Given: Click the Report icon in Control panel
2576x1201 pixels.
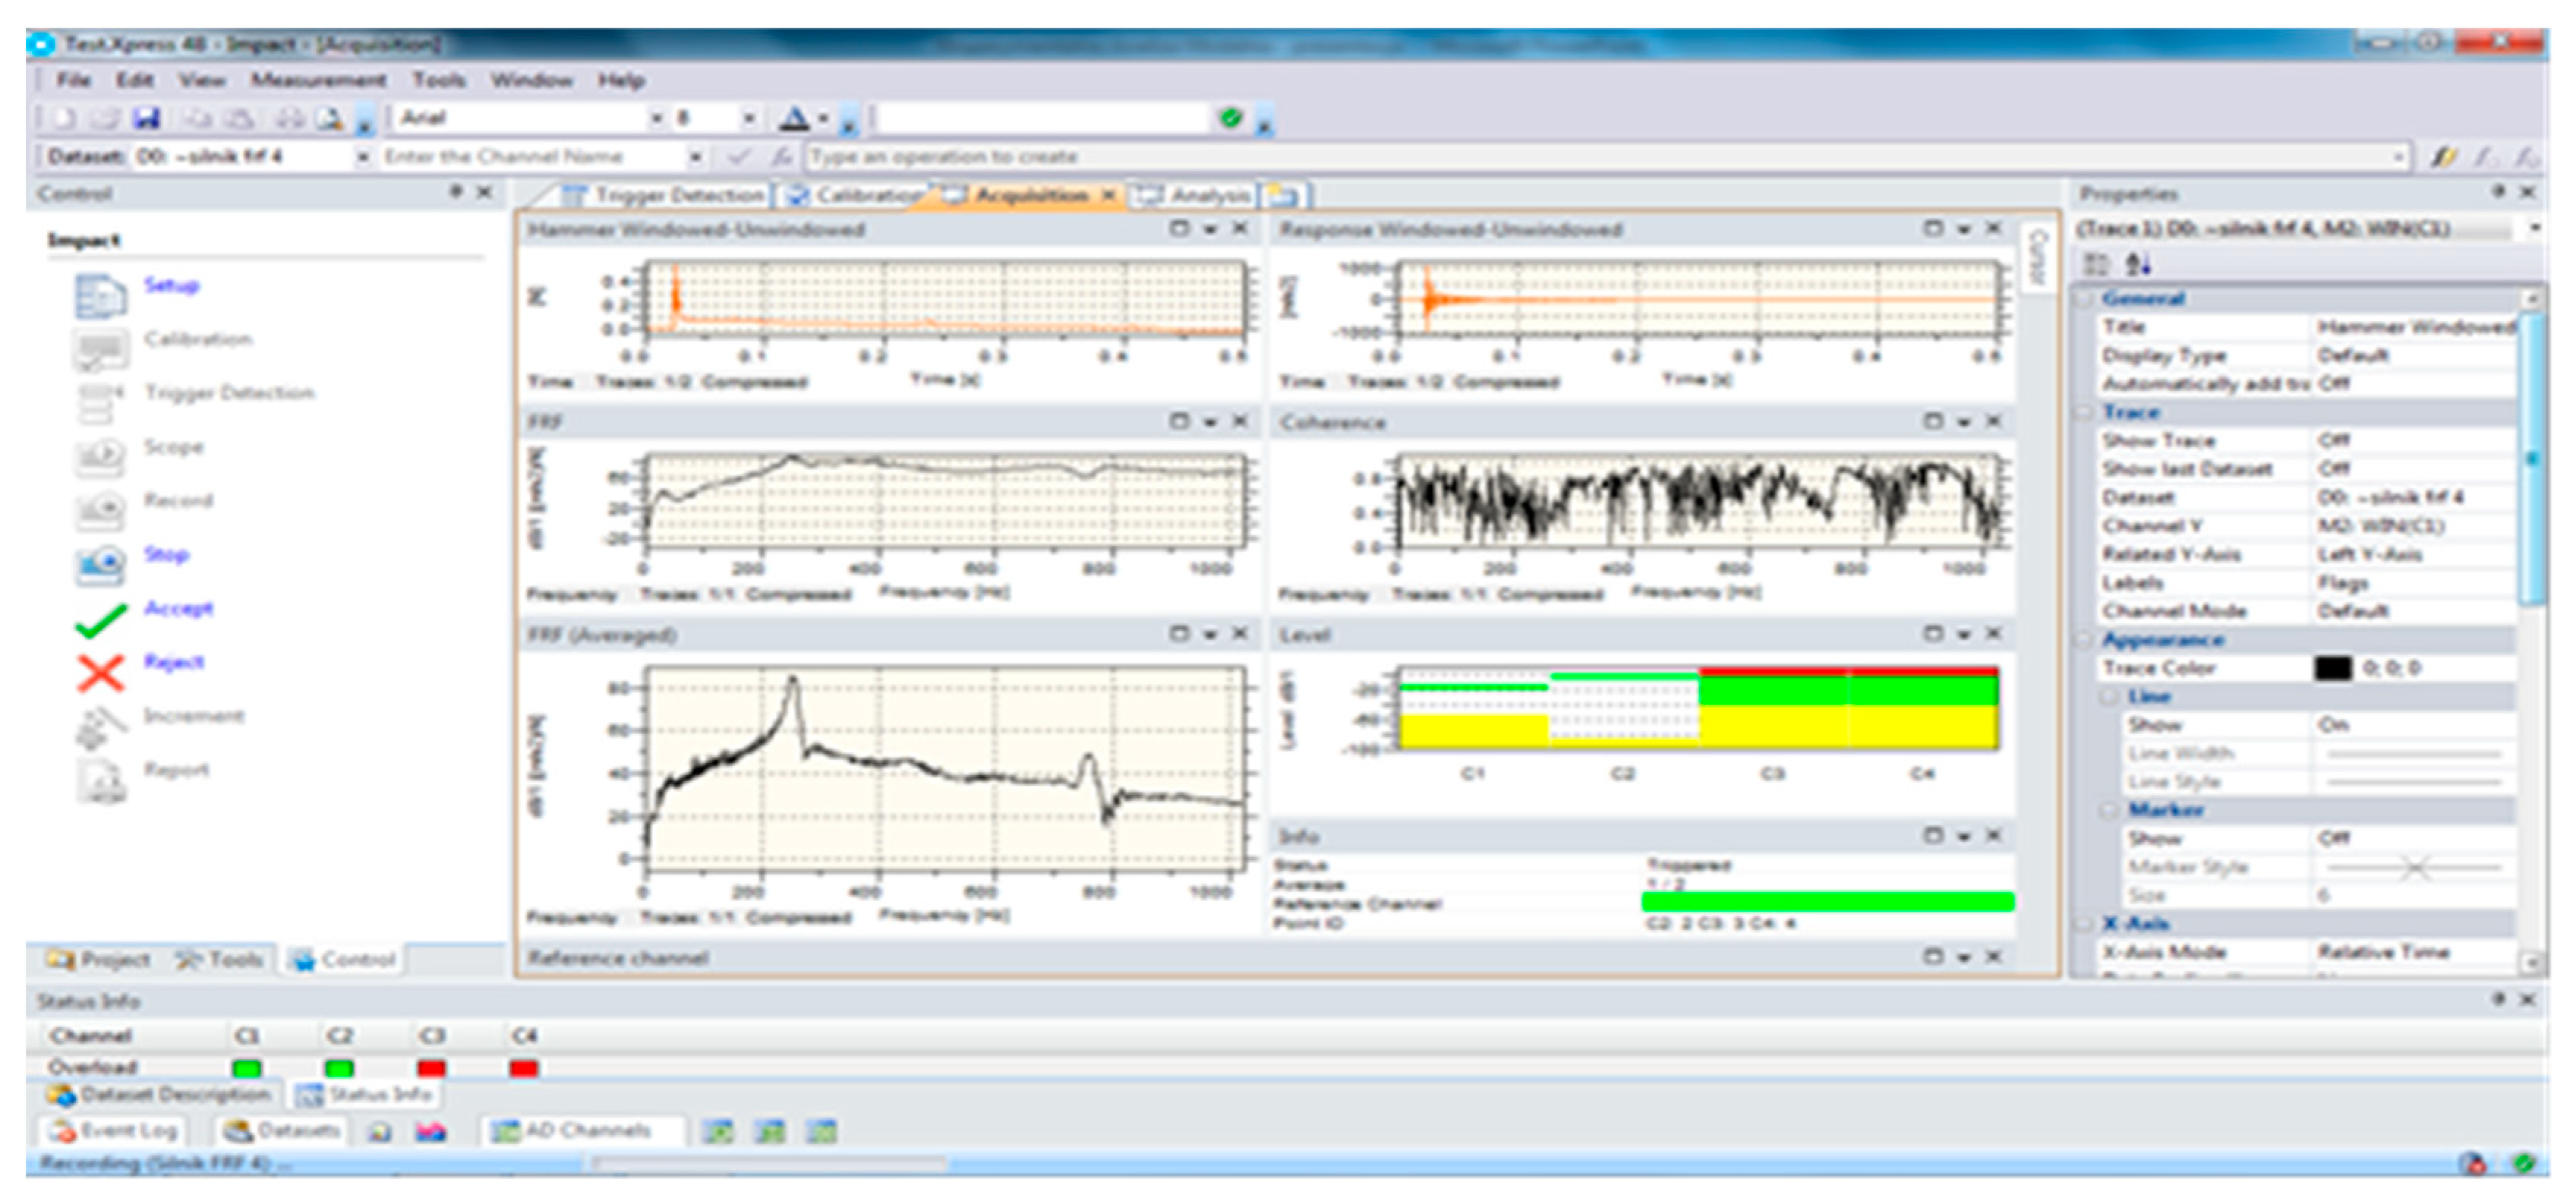Looking at the screenshot, I should click(100, 781).
